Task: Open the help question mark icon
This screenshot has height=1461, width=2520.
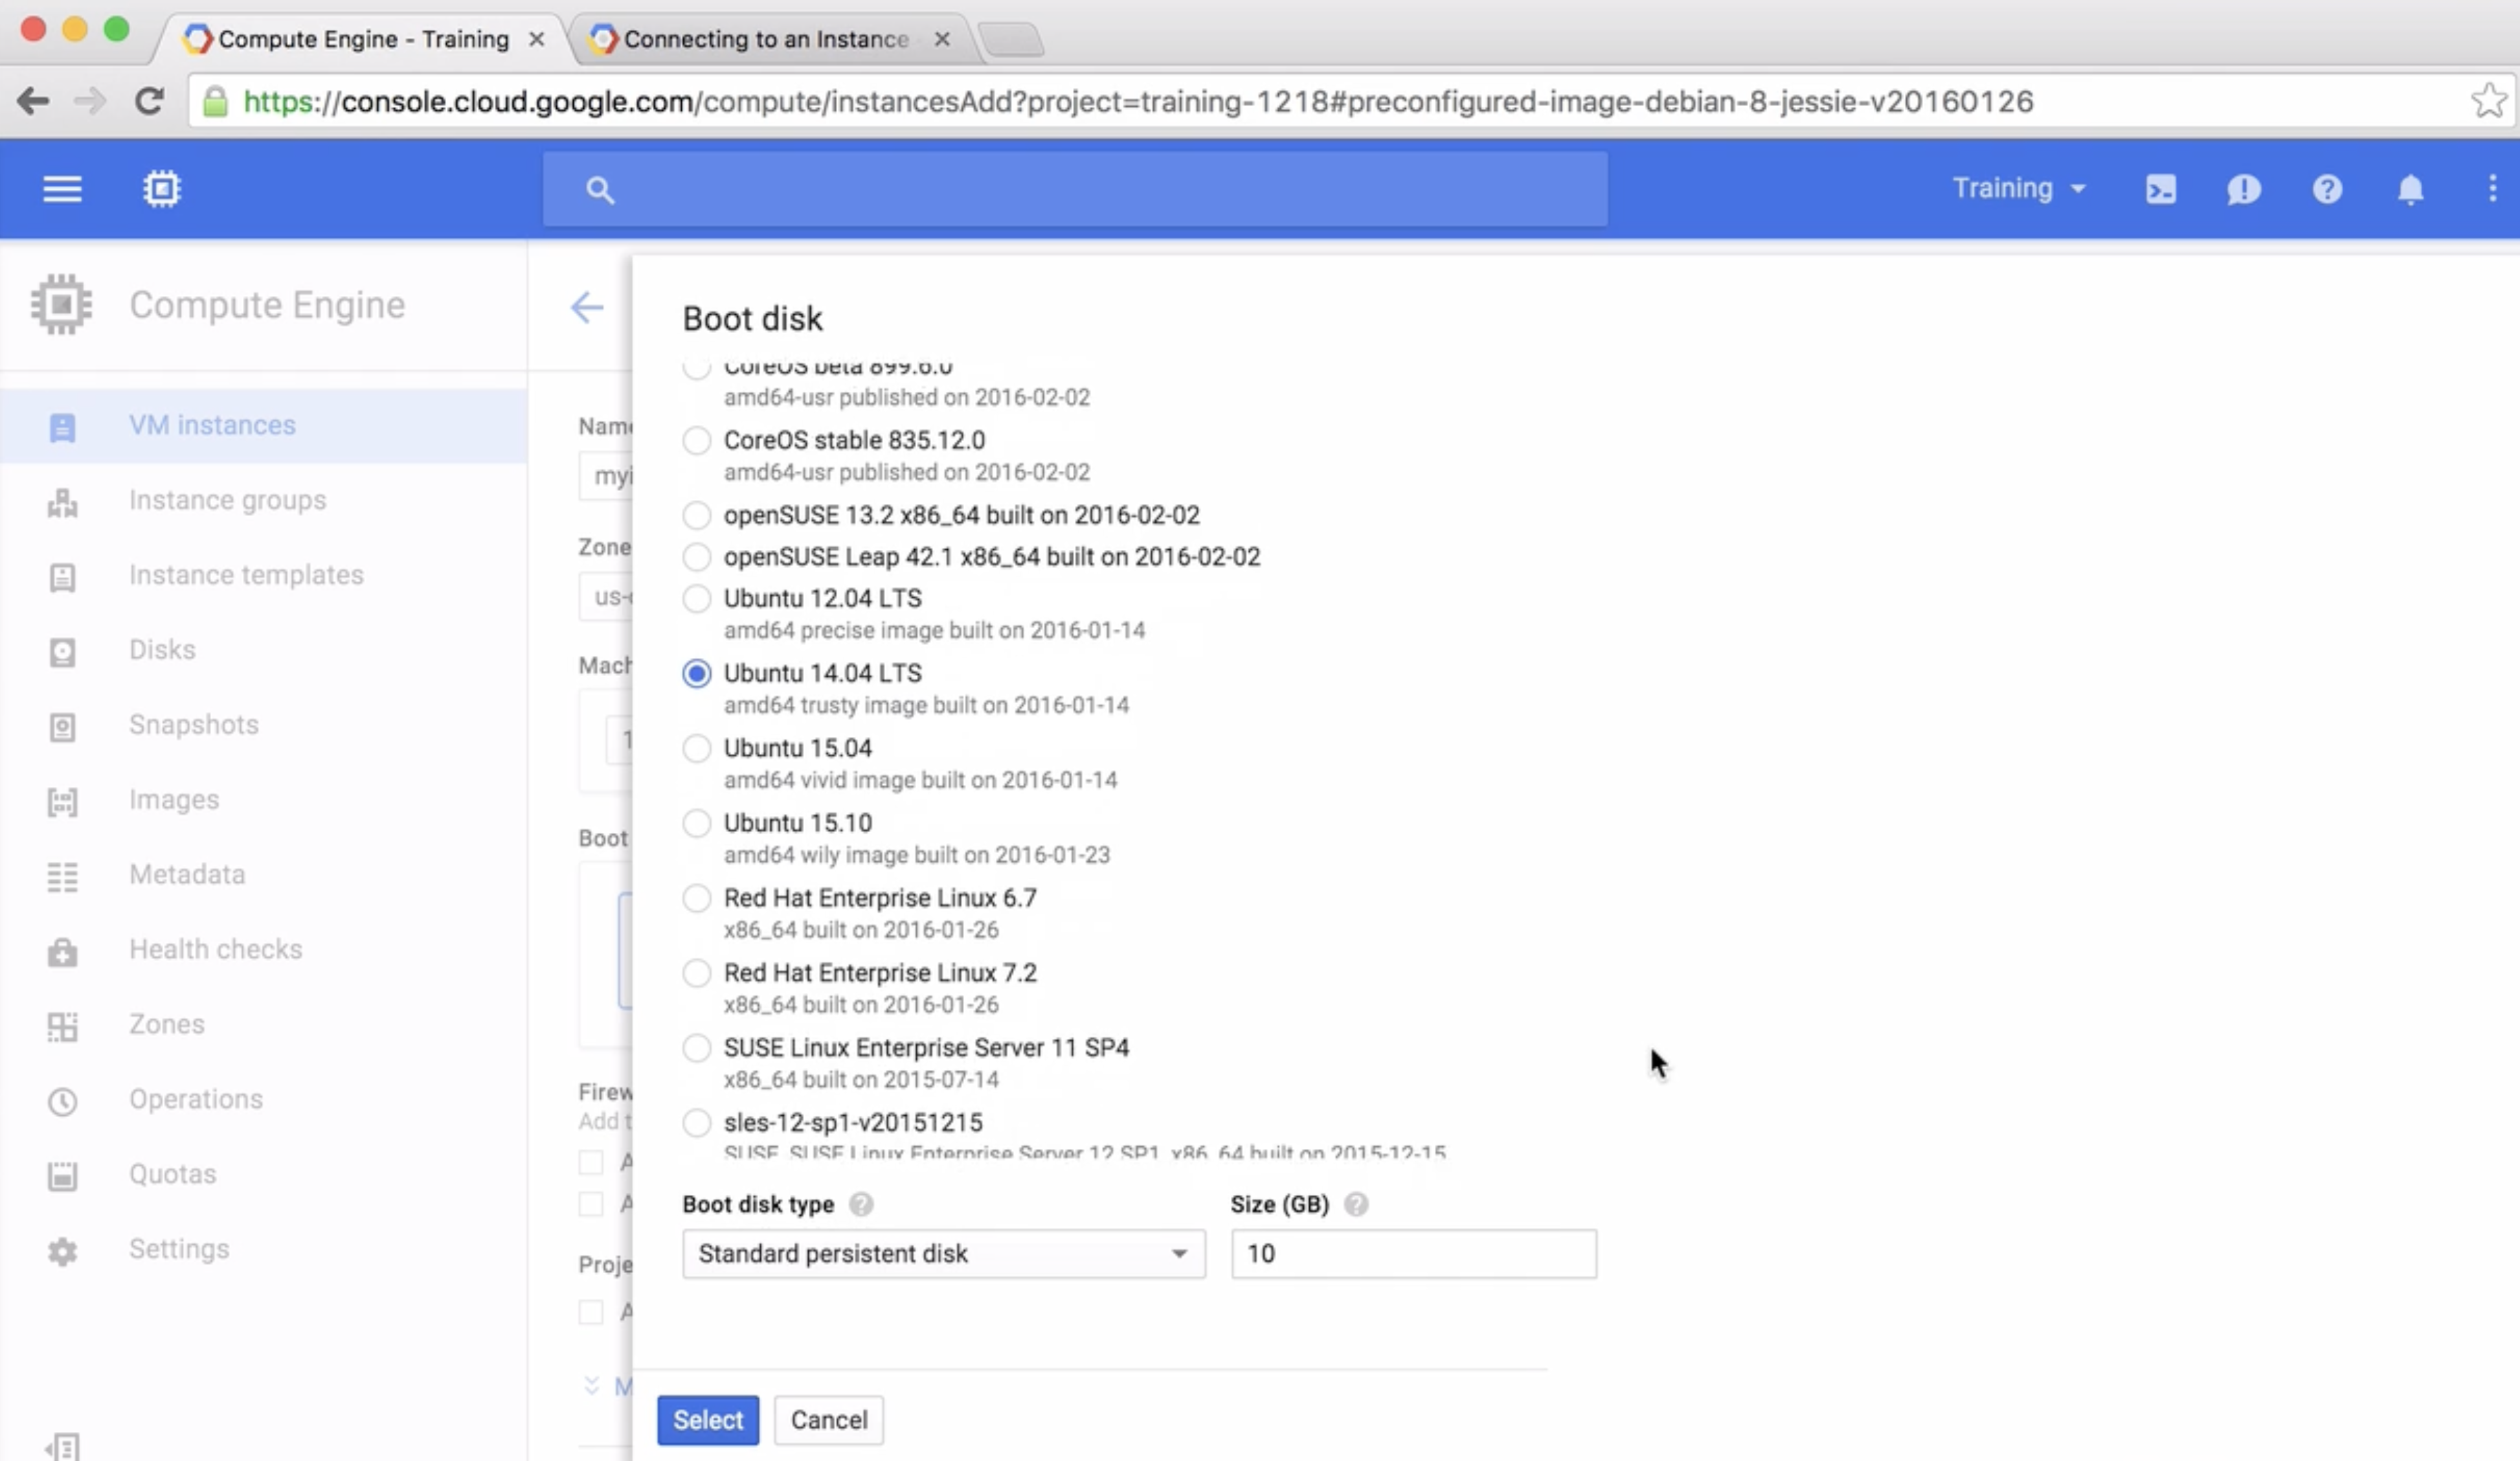Action: pos(2327,189)
